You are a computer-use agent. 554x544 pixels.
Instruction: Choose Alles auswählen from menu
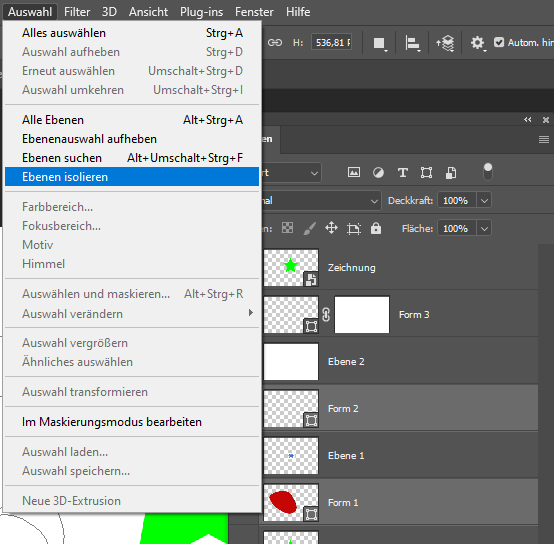tap(132, 33)
